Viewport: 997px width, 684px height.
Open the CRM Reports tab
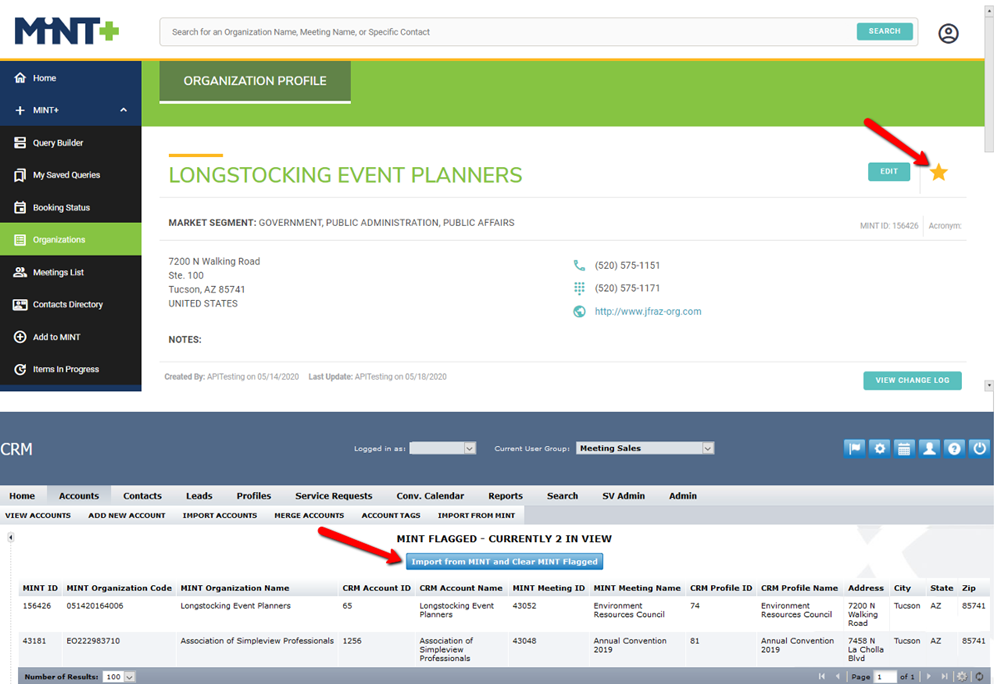505,496
